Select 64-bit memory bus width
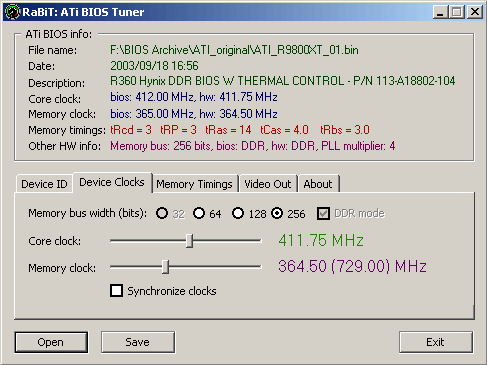 click(x=199, y=213)
